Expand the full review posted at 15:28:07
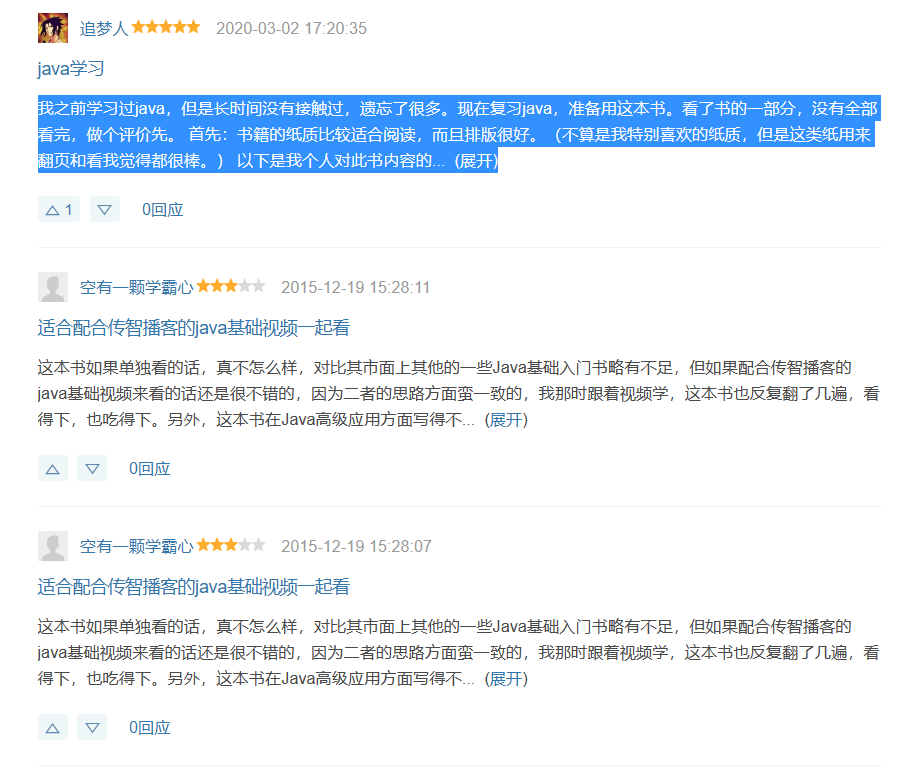The width and height of the screenshot is (910, 774). click(506, 679)
